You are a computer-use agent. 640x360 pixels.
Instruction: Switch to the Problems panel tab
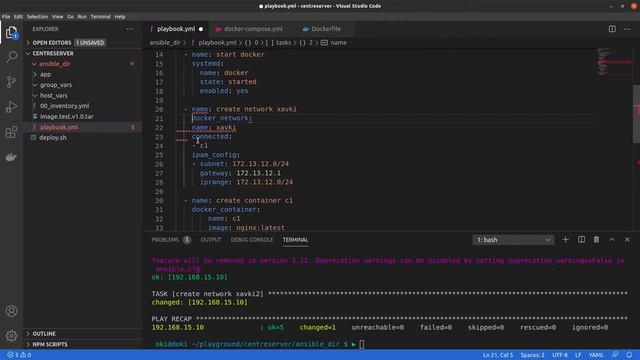point(171,240)
